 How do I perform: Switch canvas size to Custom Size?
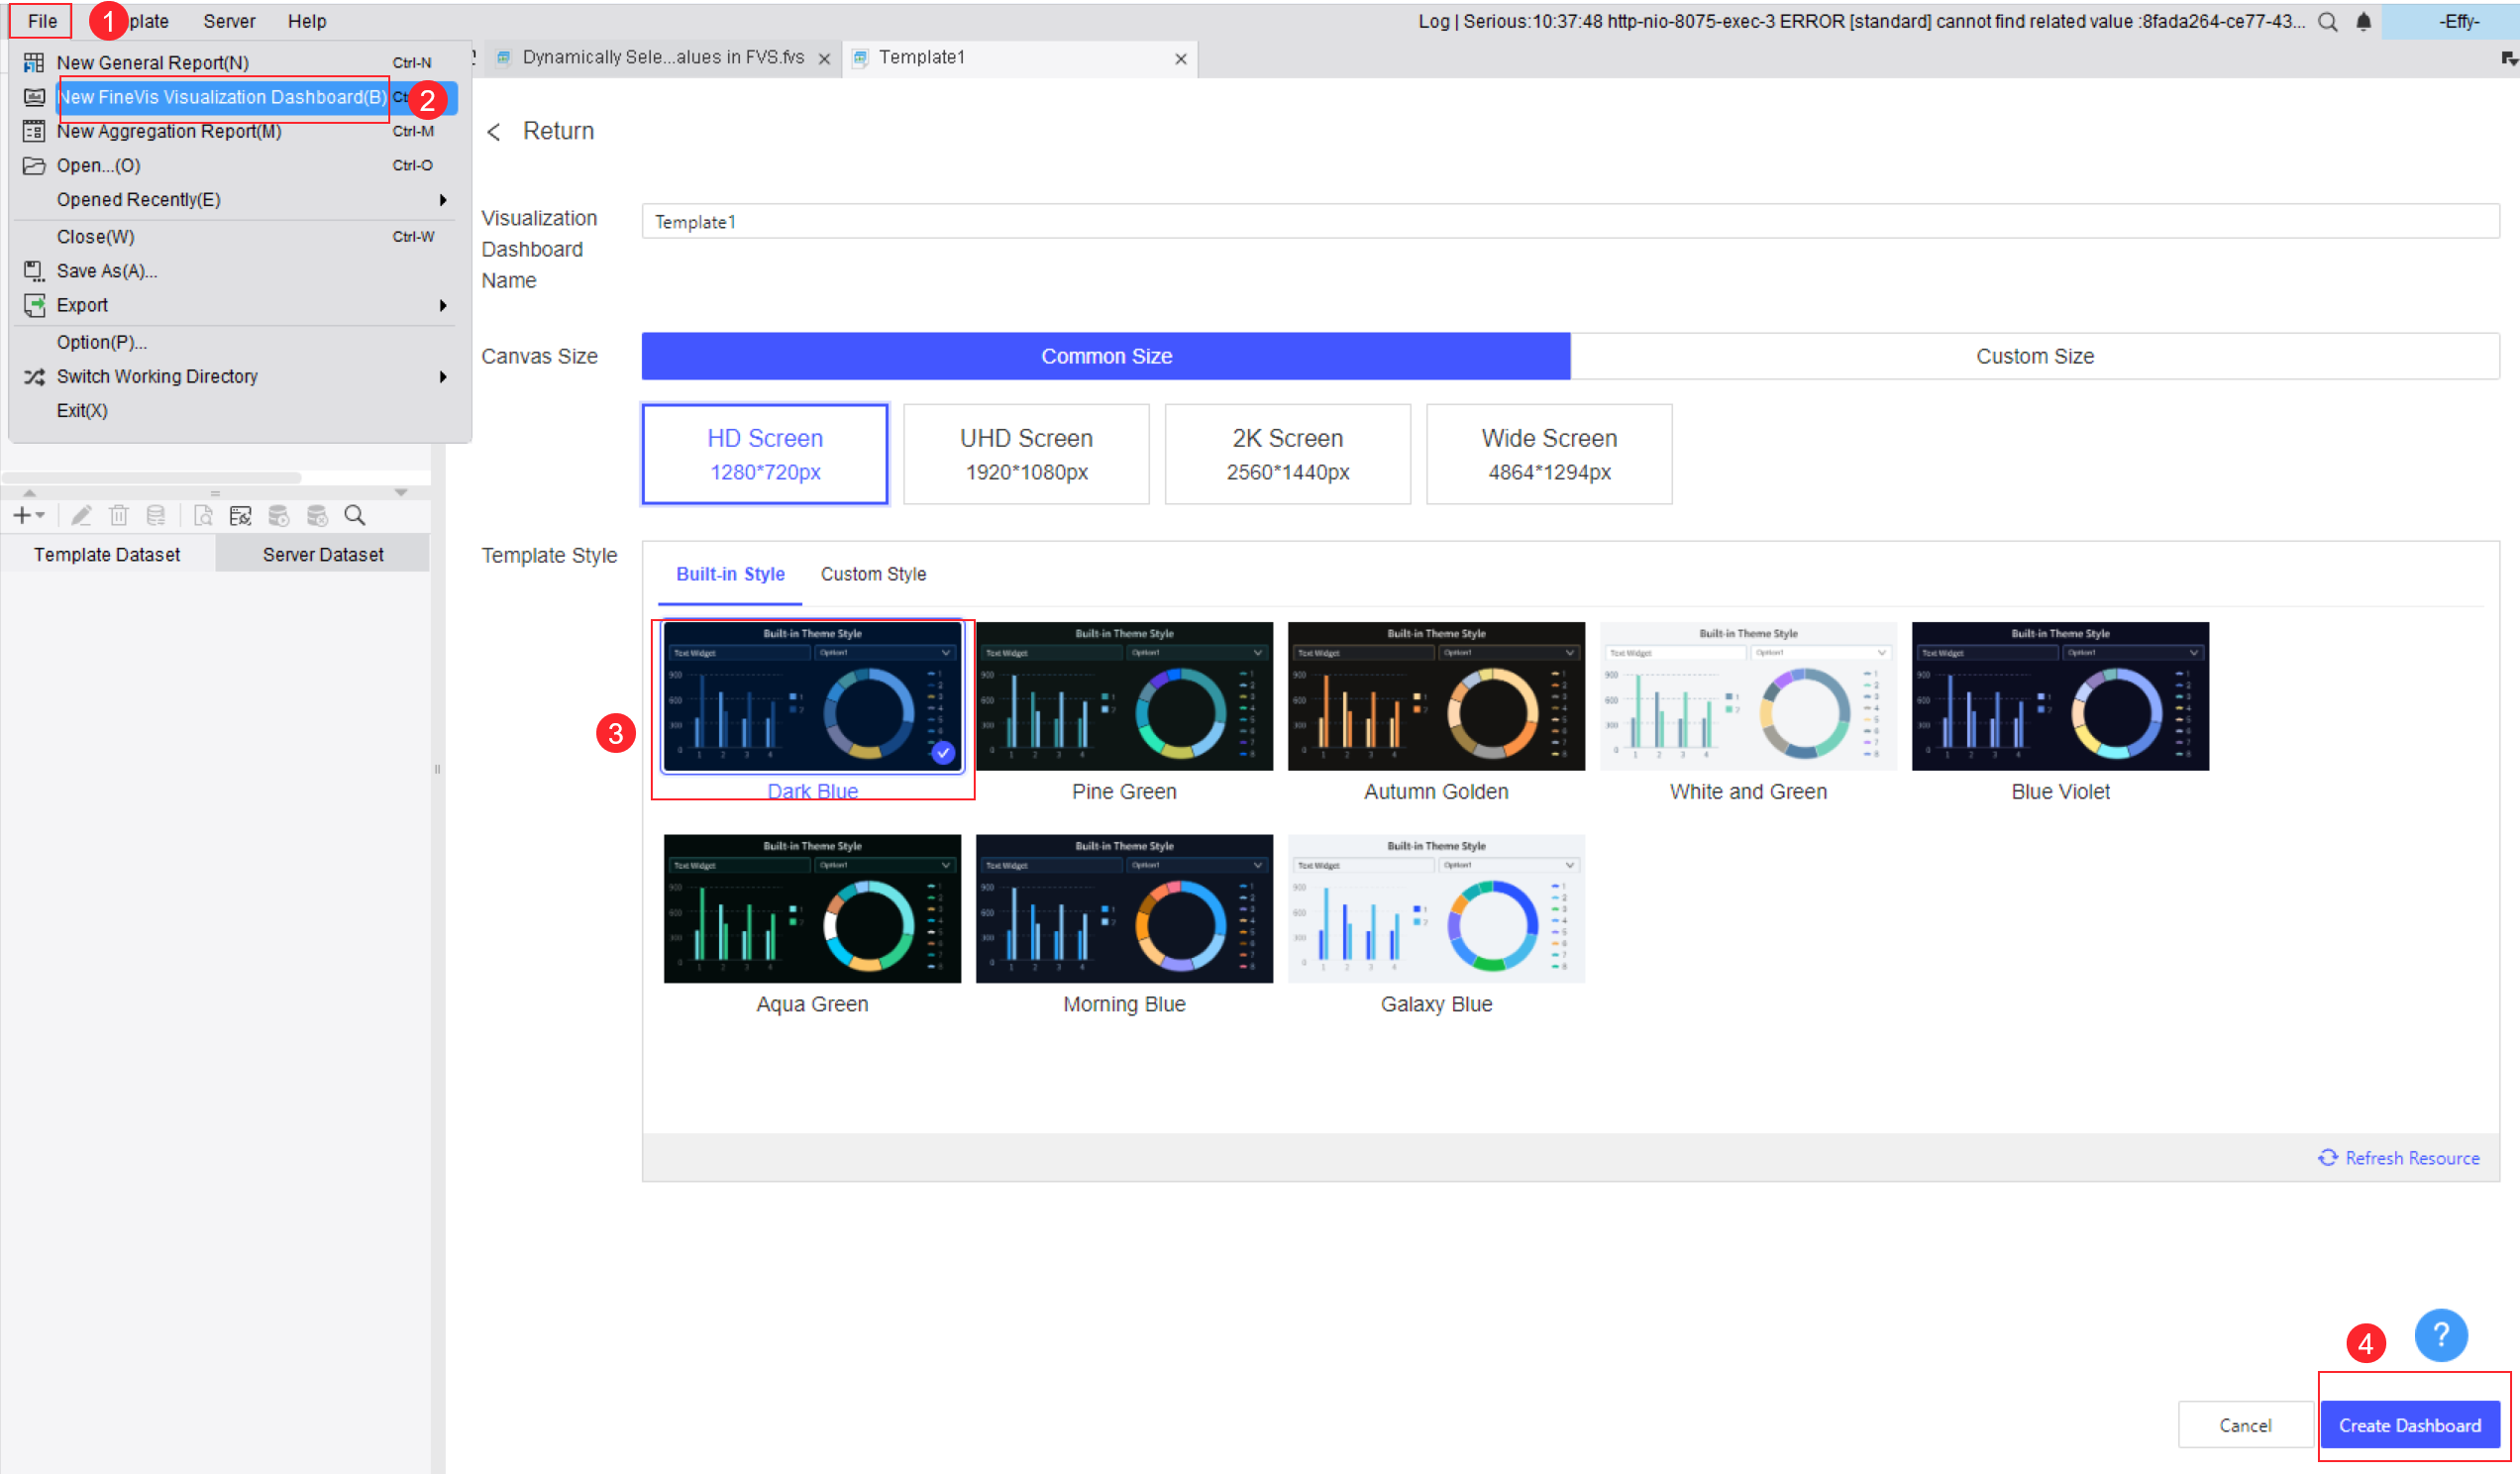[x=2034, y=356]
